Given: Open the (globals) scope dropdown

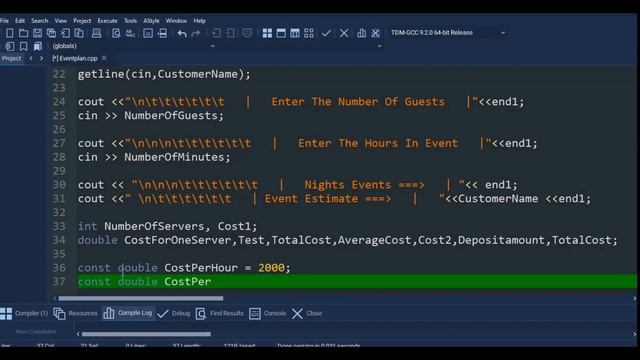Looking at the screenshot, I should click(134, 46).
